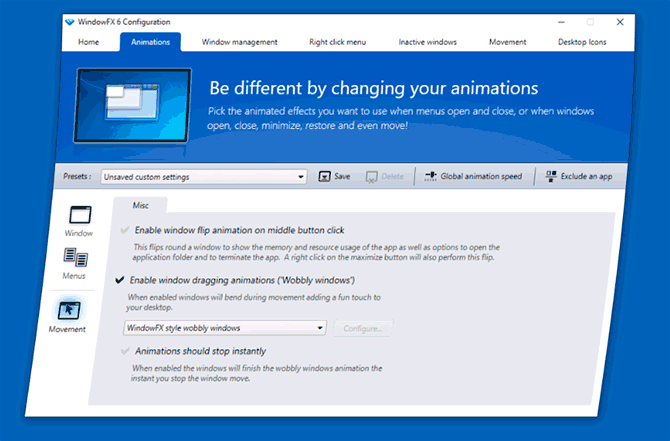This screenshot has width=670, height=441.
Task: Click the Exclude an app icon
Action: 551,176
